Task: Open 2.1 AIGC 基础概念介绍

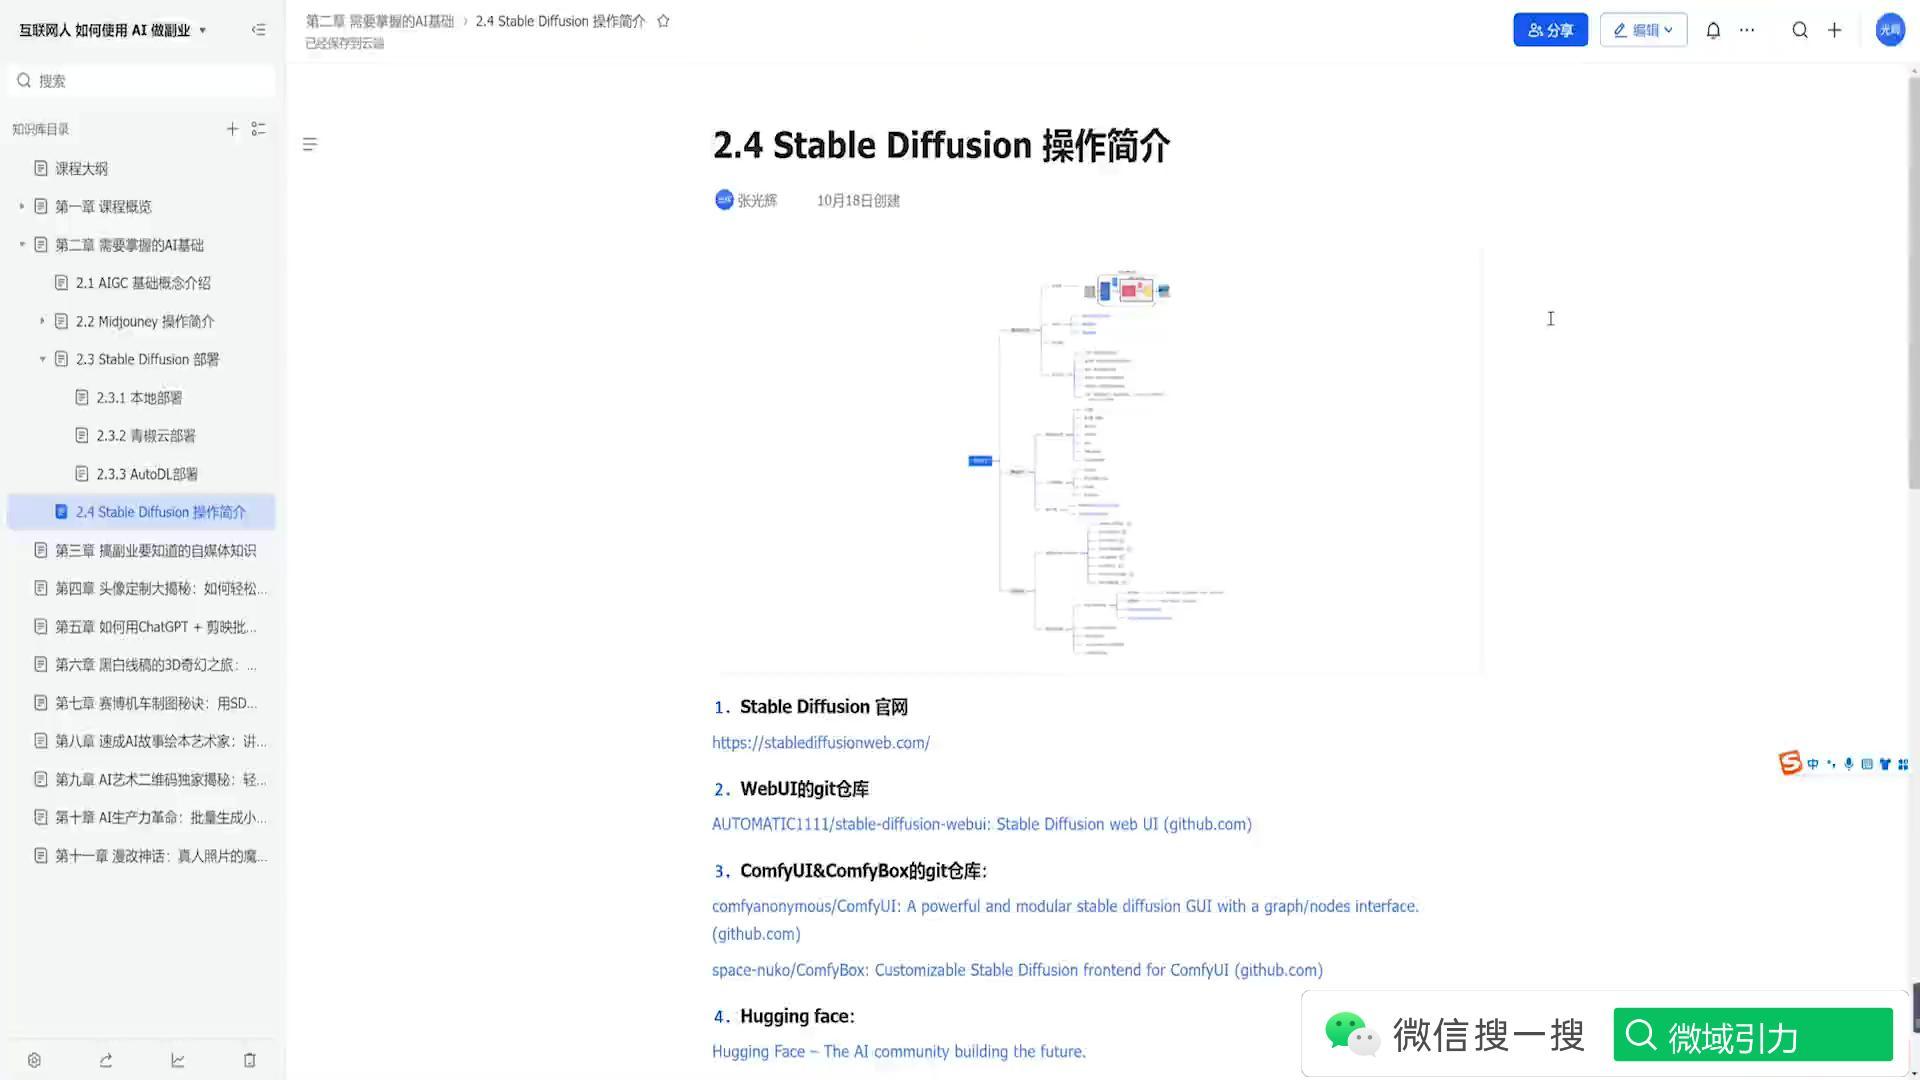Action: pos(141,283)
